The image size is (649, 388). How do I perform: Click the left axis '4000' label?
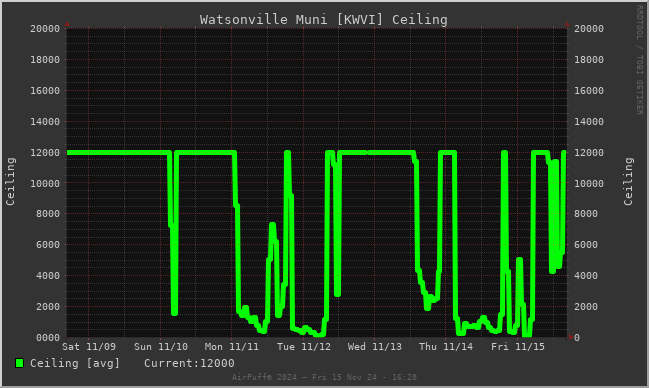48,276
